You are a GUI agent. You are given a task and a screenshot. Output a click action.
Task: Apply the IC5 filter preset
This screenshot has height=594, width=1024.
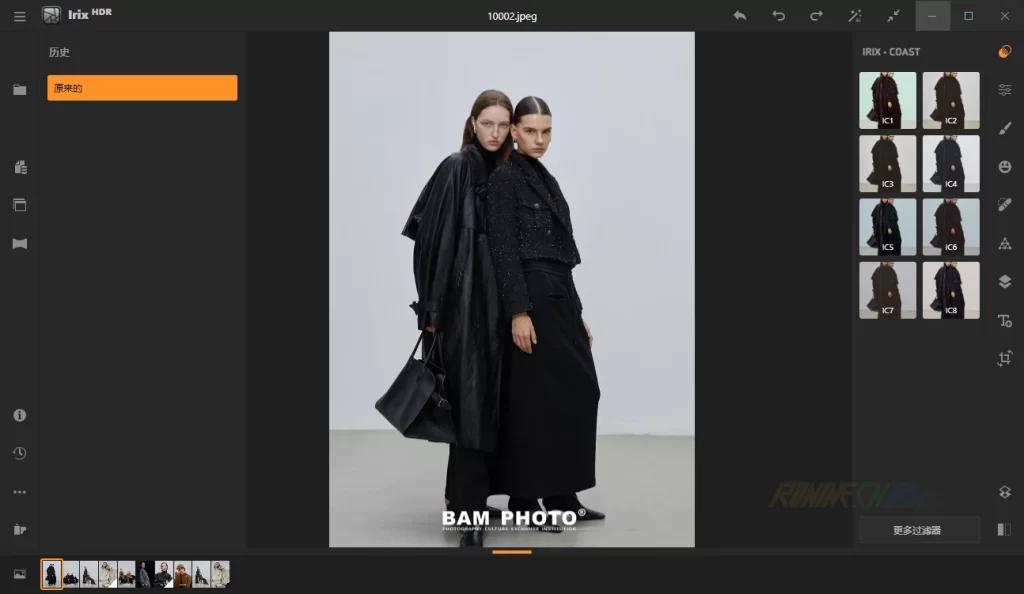tap(887, 226)
